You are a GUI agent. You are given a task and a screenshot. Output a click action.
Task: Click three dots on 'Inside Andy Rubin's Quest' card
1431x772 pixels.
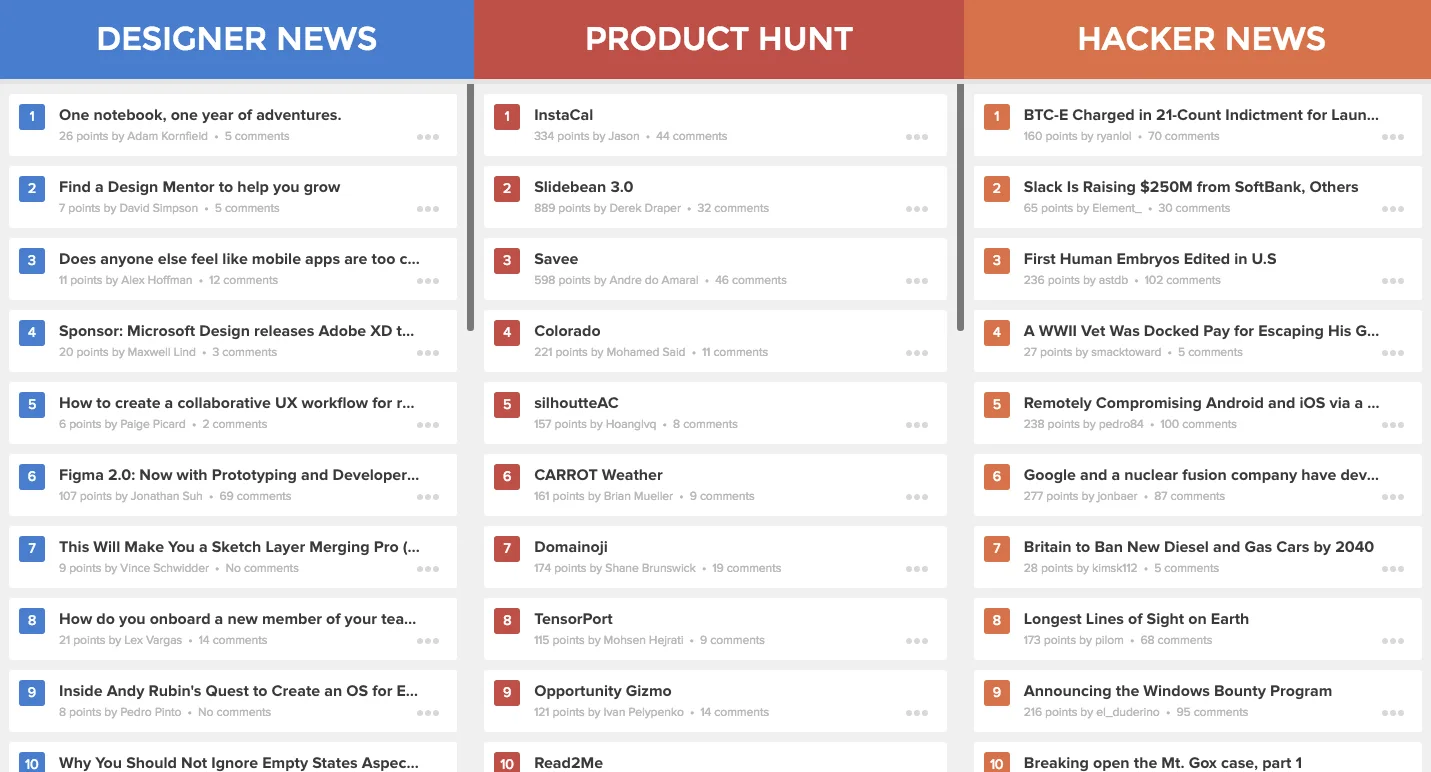(428, 713)
